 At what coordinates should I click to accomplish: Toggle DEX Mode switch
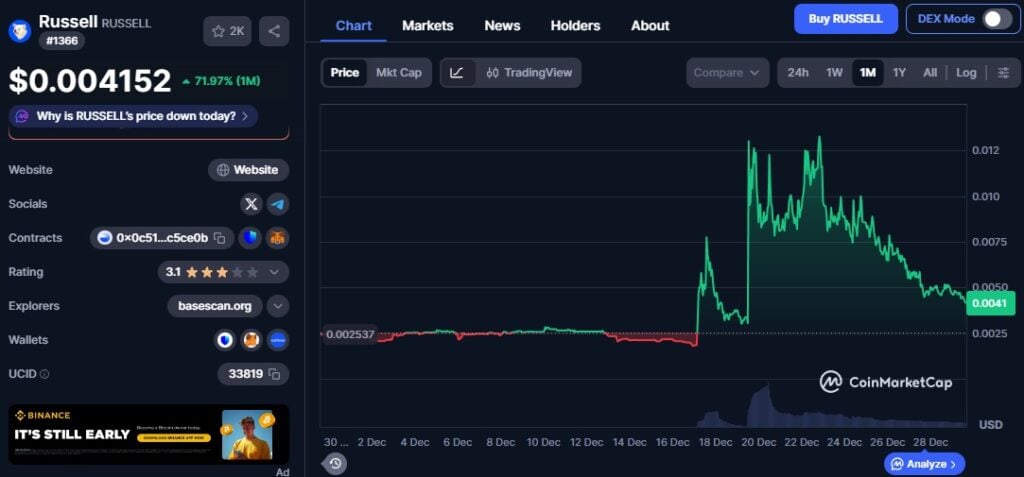pos(995,19)
